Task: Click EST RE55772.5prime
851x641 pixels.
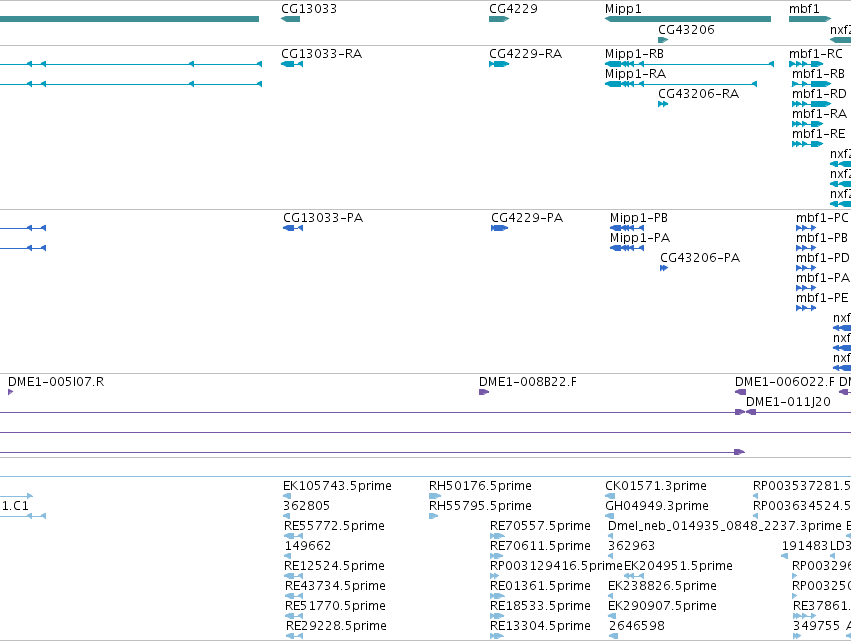Action: click(334, 526)
